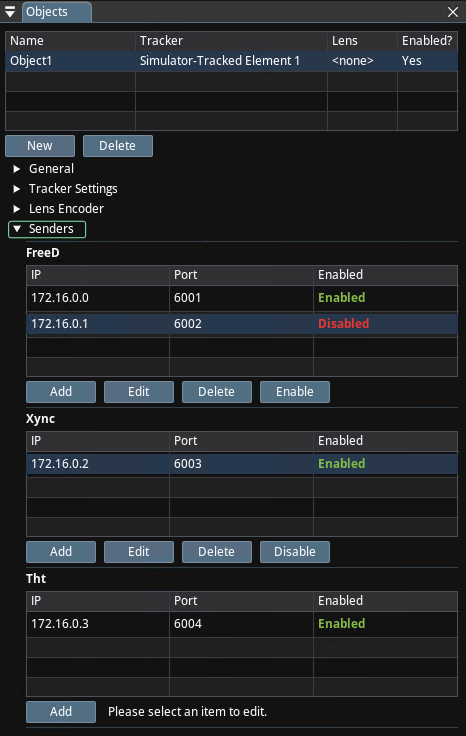Create a new object with New
The width and height of the screenshot is (466, 736).
click(40, 146)
